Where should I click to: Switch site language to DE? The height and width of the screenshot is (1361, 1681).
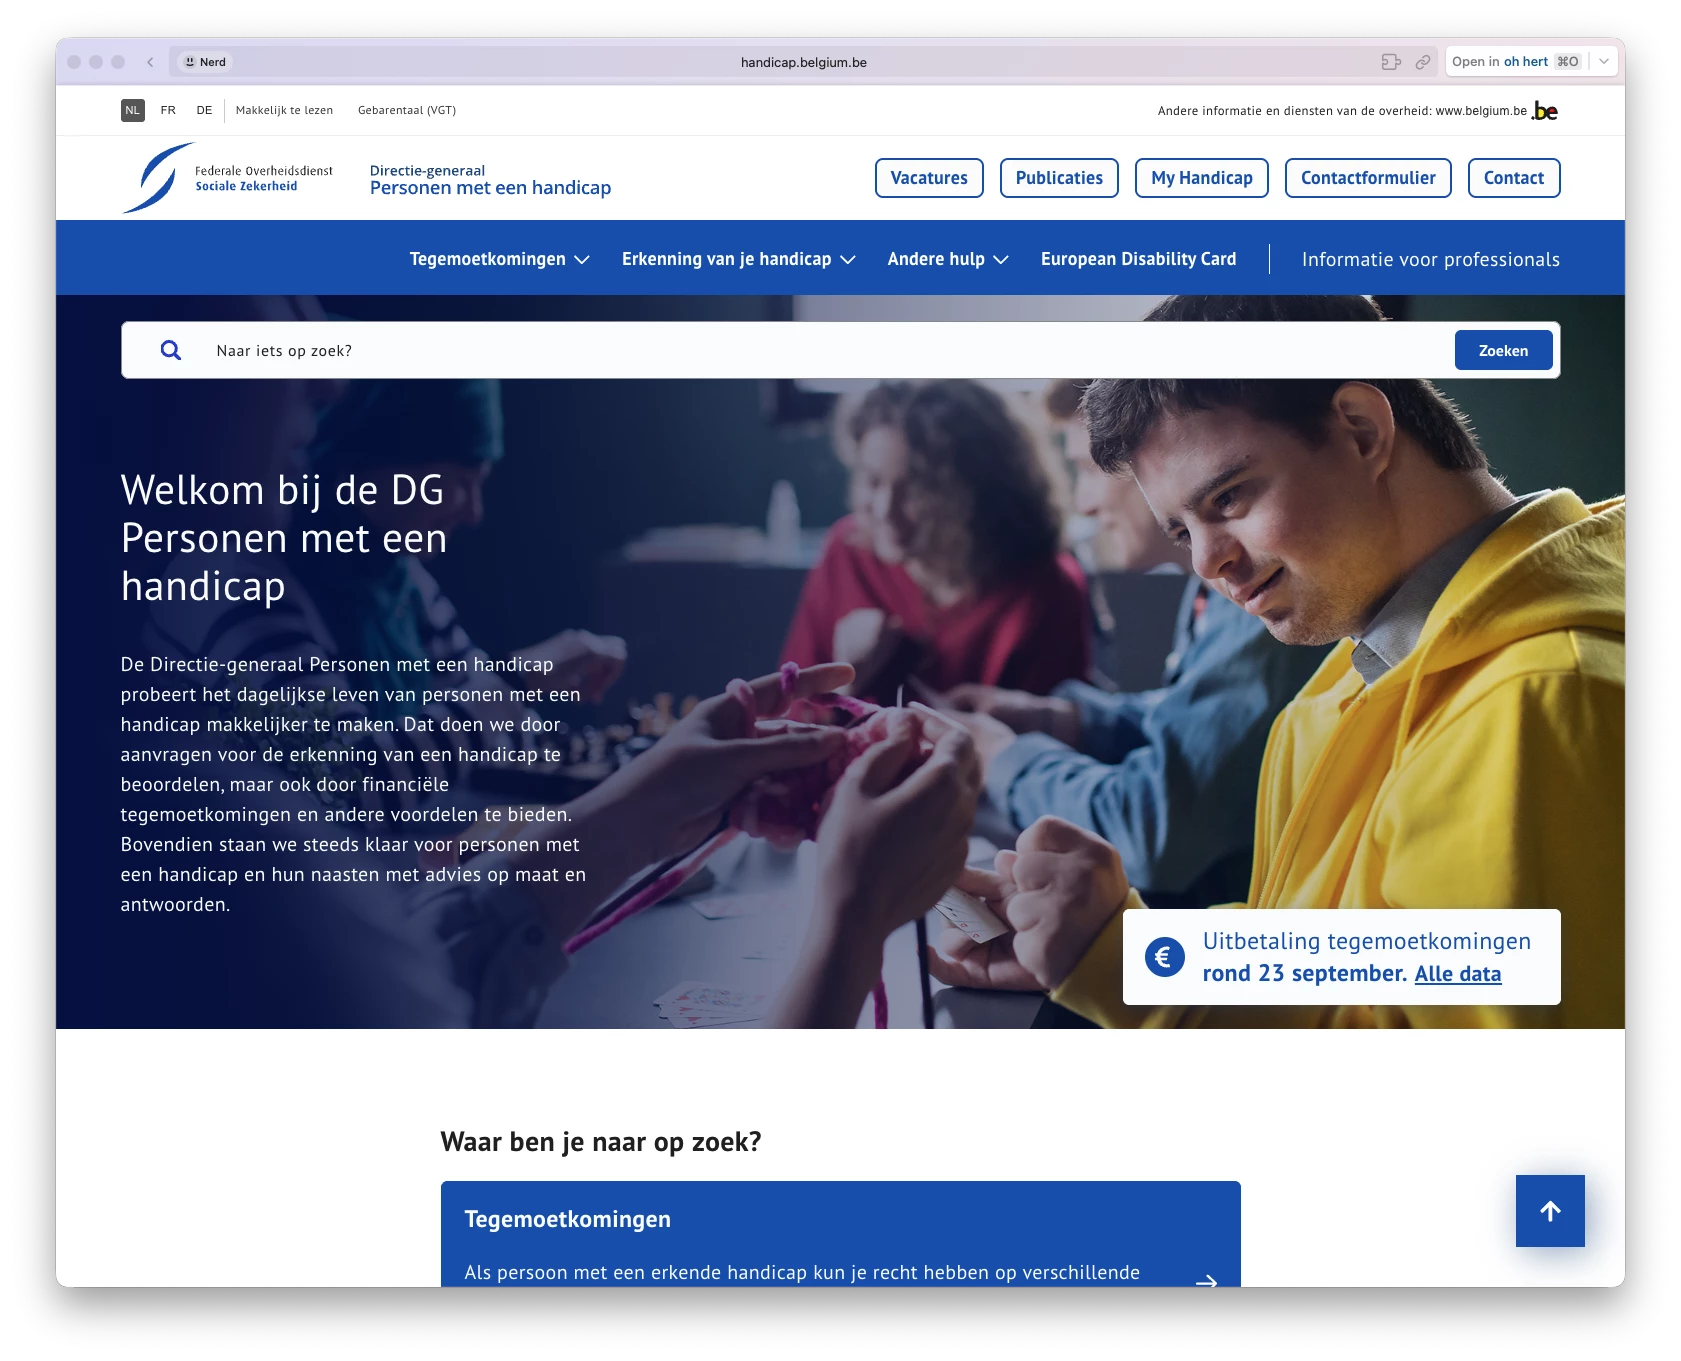(204, 110)
